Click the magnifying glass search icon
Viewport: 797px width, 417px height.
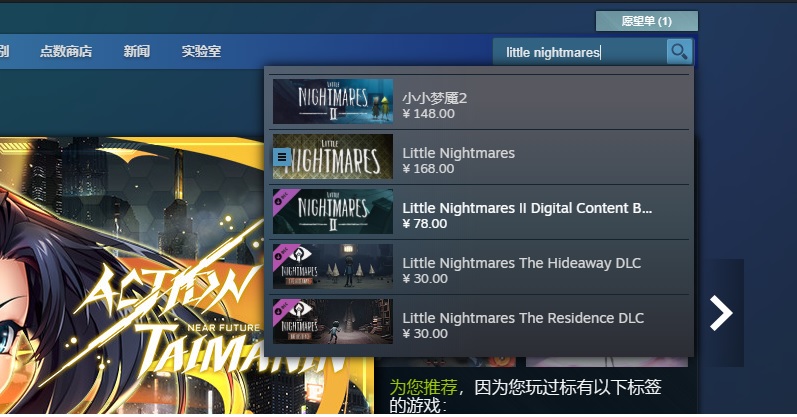679,51
